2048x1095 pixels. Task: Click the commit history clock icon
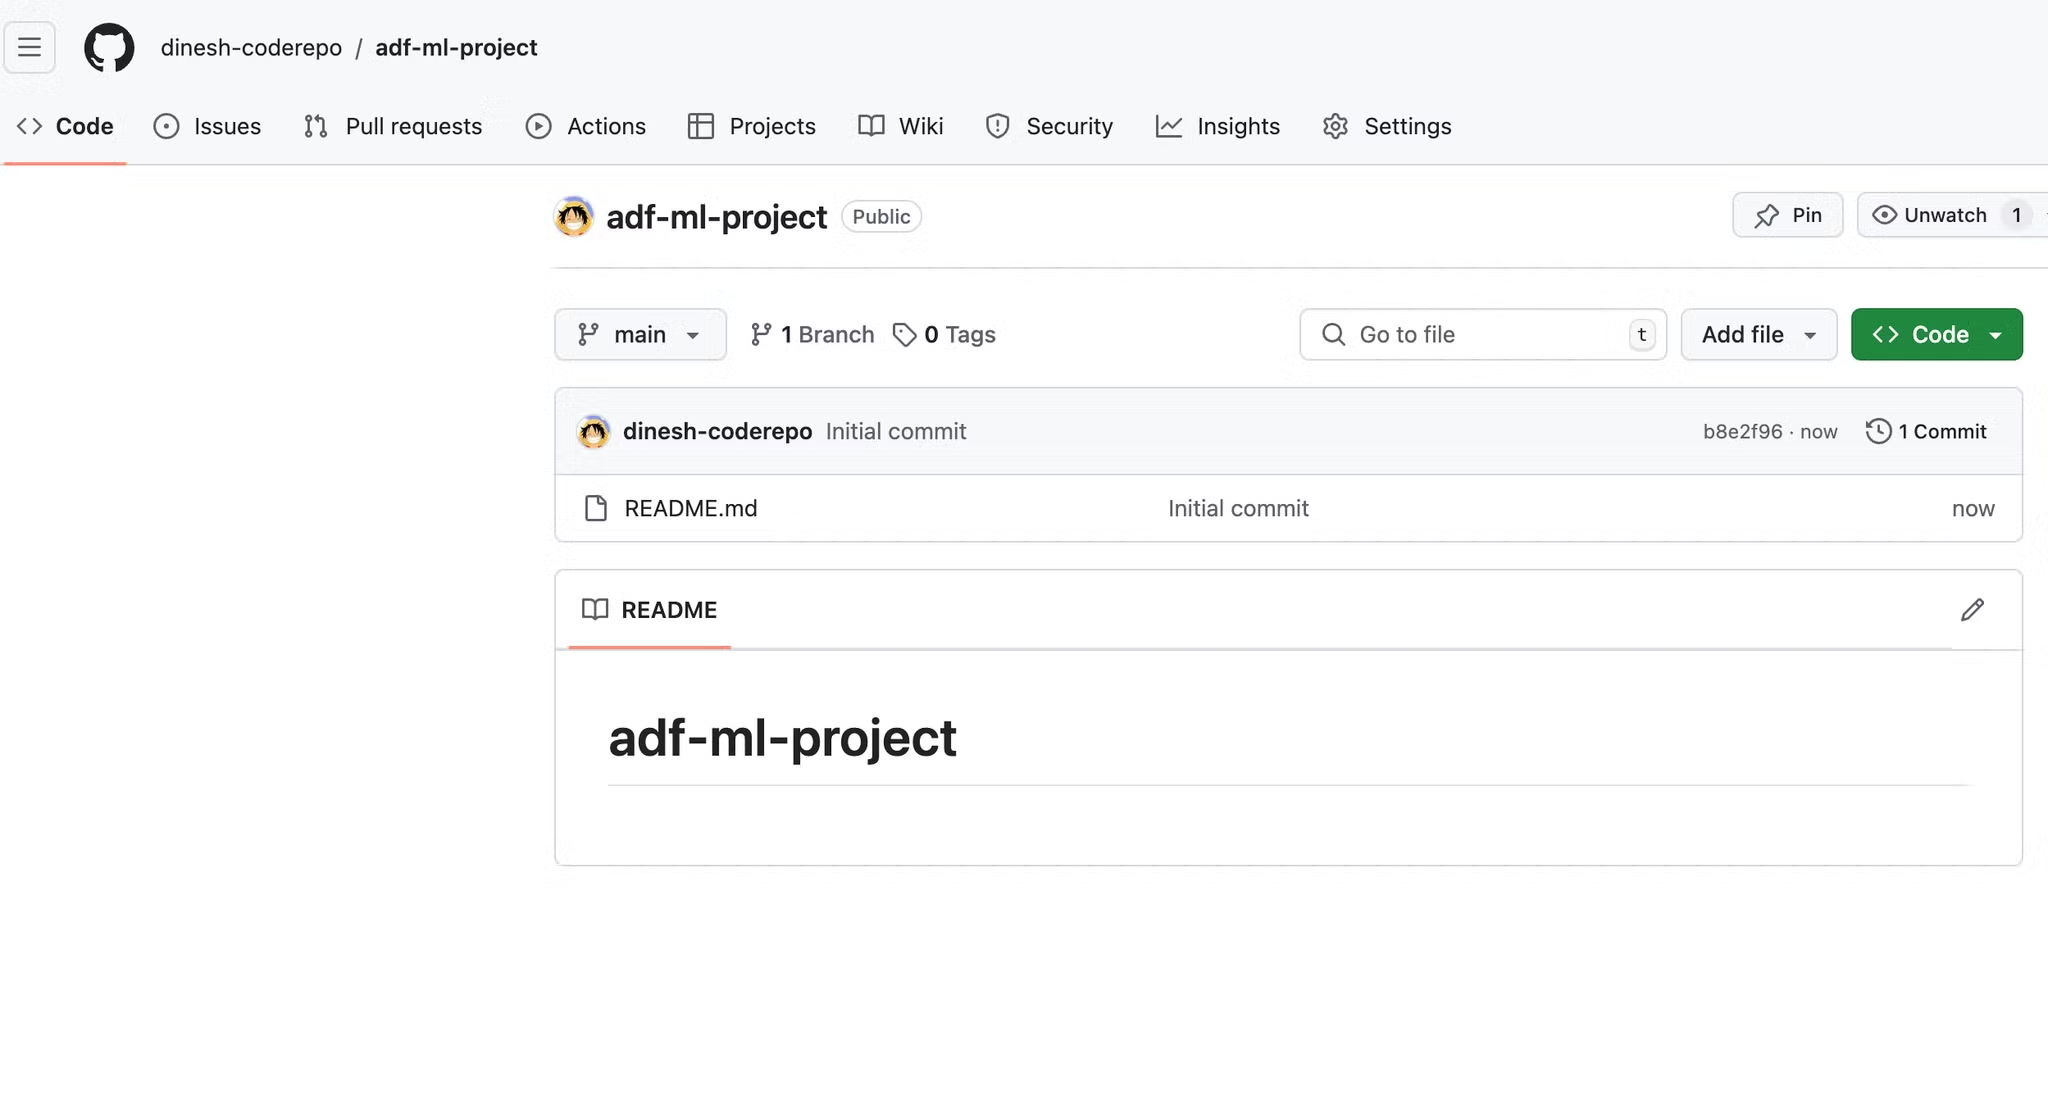pos(1878,431)
